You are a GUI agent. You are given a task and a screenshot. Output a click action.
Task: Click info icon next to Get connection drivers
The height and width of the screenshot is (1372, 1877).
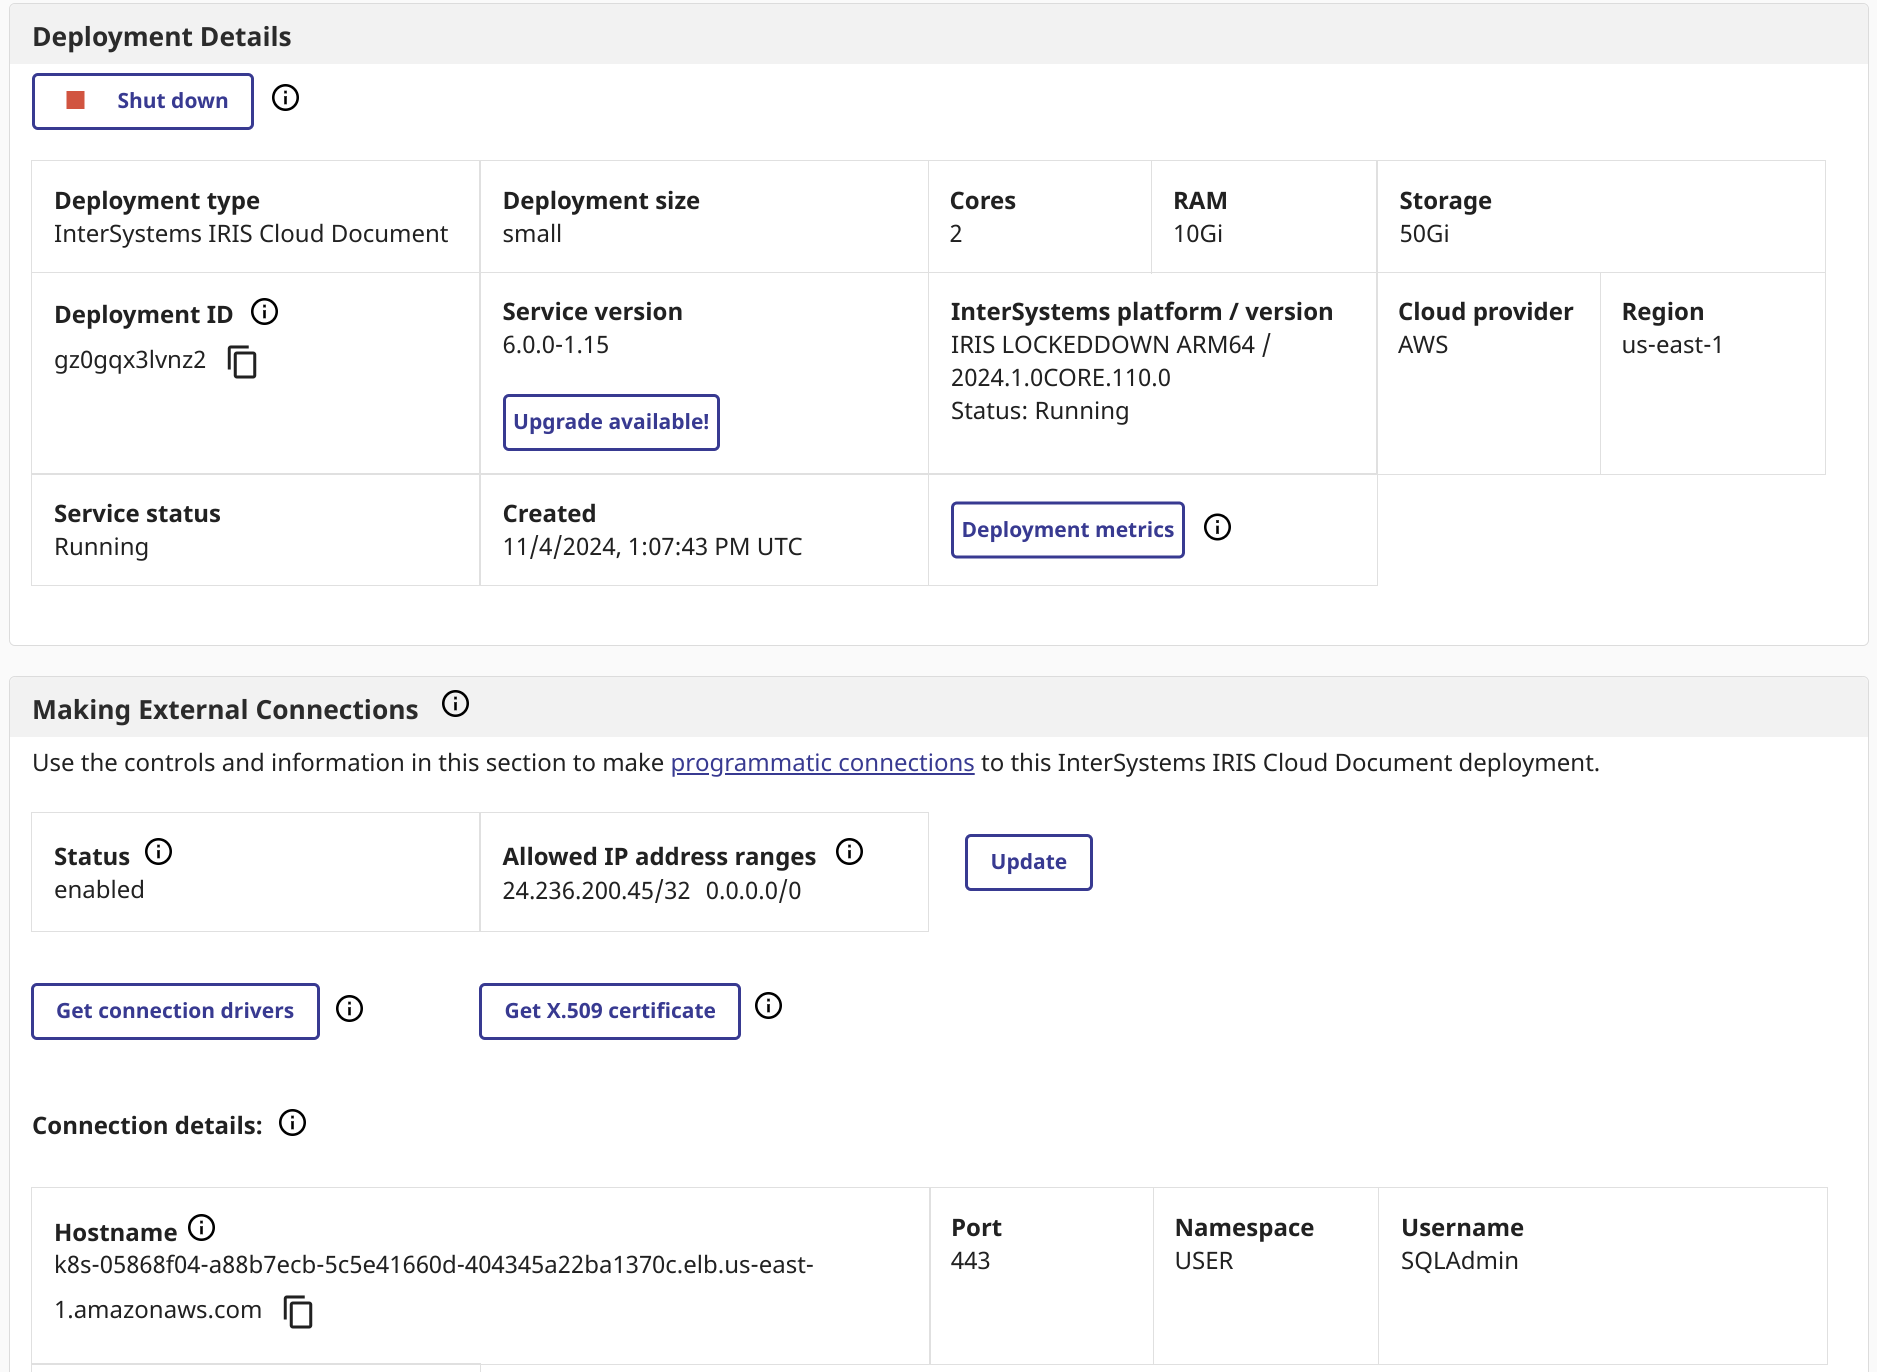click(349, 1009)
